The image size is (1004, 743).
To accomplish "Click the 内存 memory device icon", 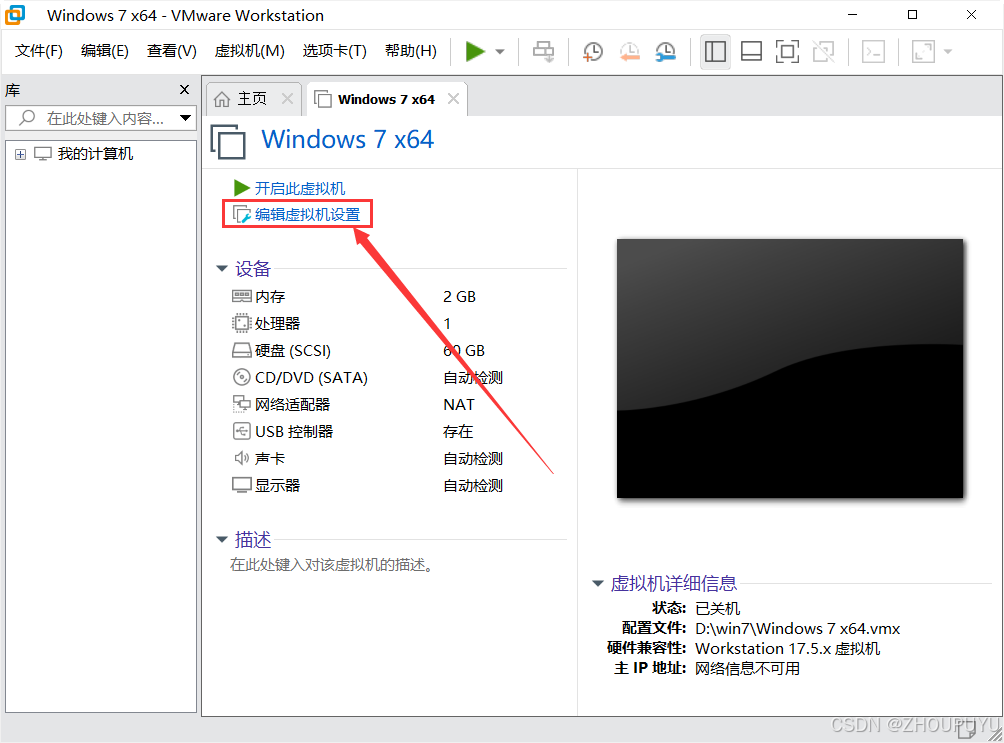I will (x=241, y=296).
